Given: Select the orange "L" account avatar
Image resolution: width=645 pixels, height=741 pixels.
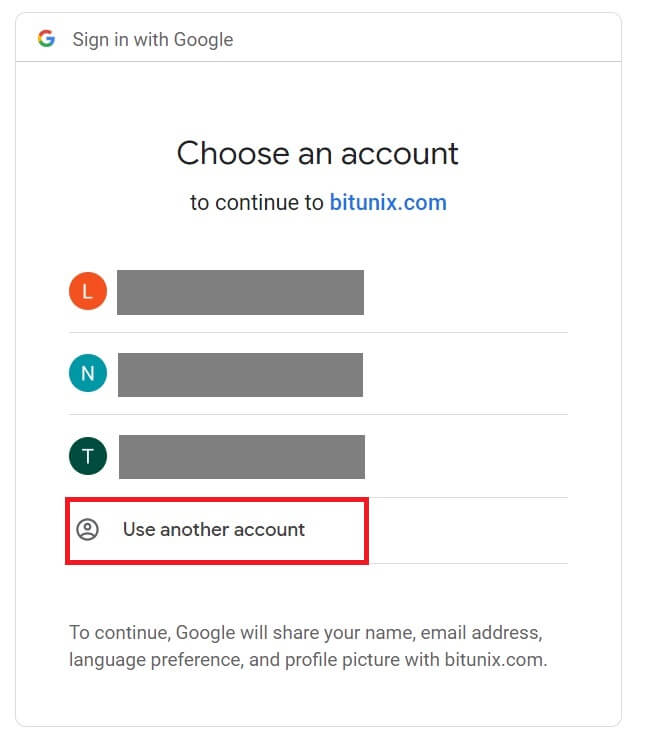Looking at the screenshot, I should click(88, 291).
